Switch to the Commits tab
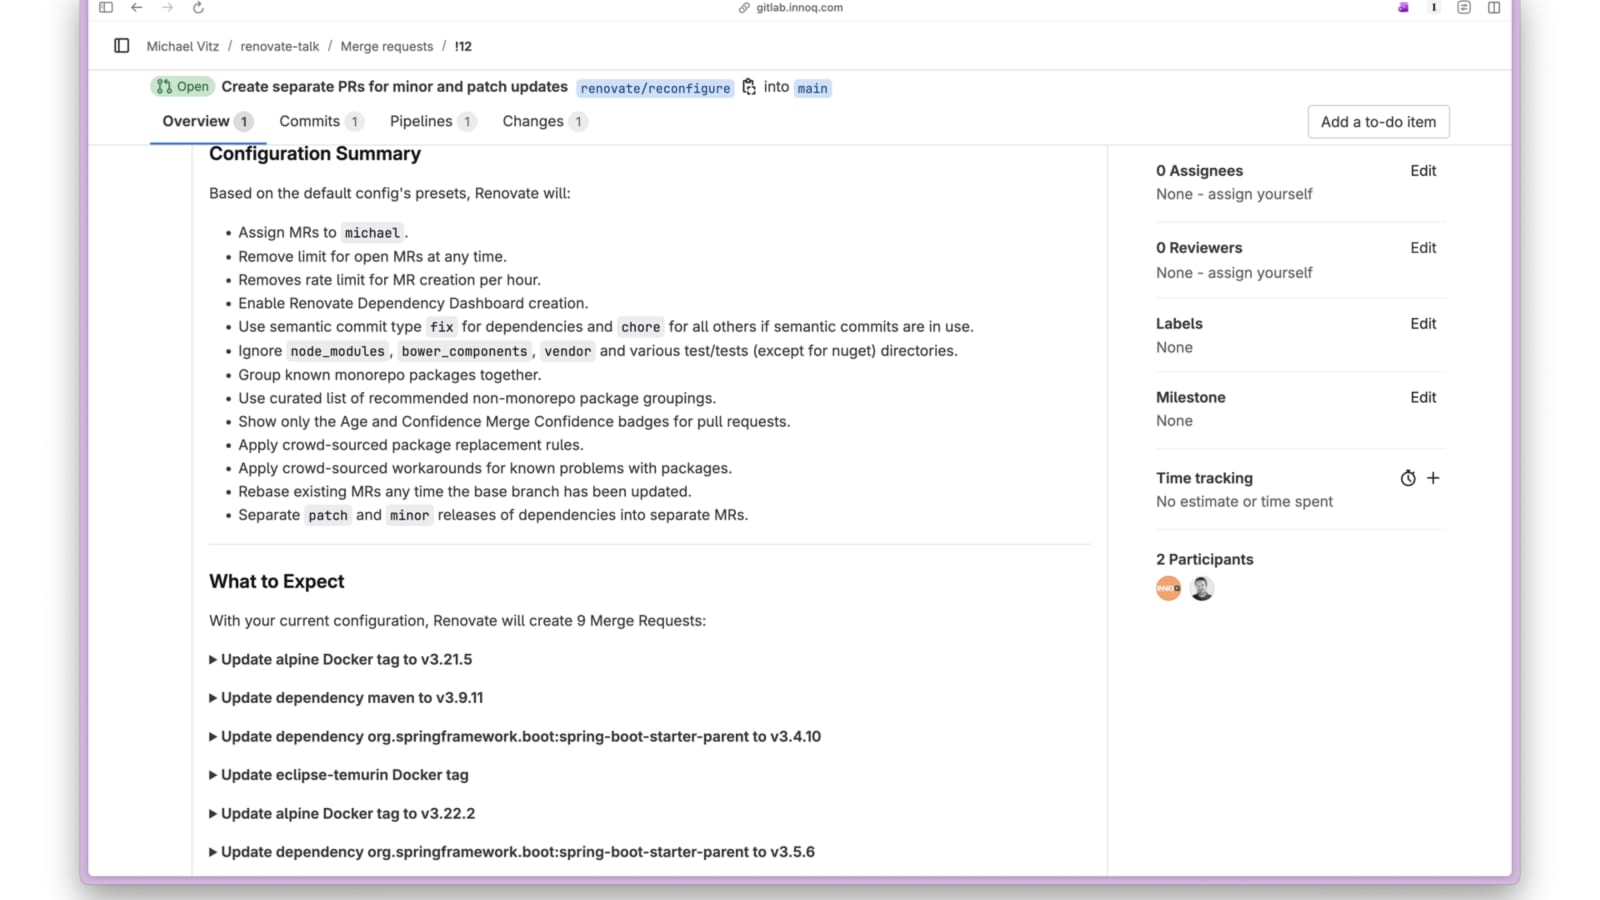The image size is (1600, 900). point(320,121)
